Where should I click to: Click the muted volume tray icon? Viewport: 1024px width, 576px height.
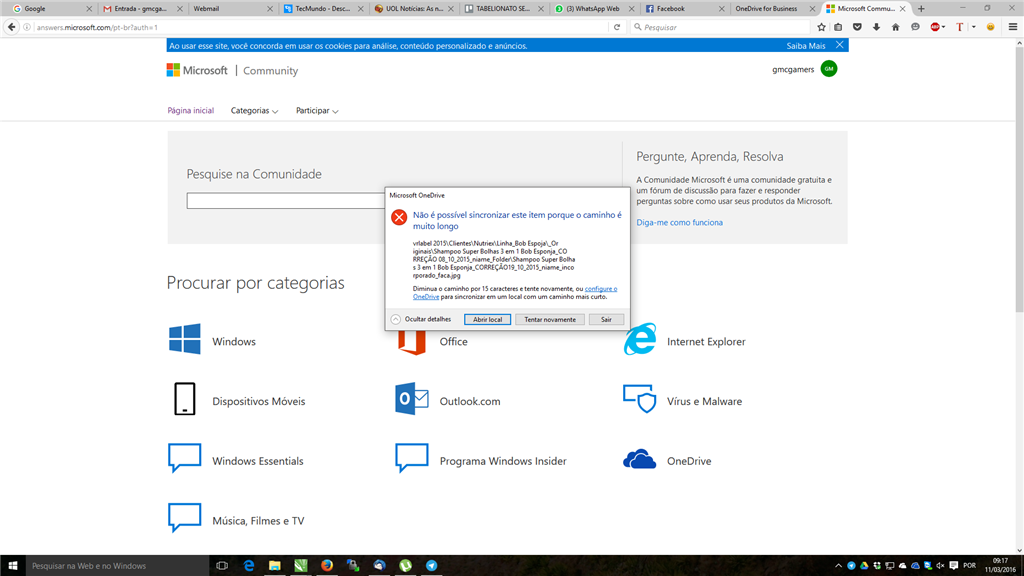(940, 566)
